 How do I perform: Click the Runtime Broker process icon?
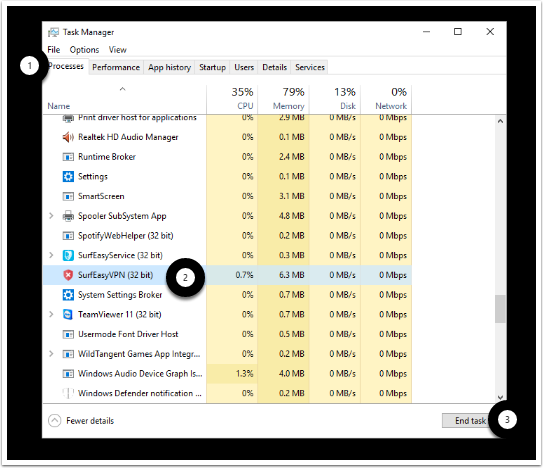(x=68, y=157)
